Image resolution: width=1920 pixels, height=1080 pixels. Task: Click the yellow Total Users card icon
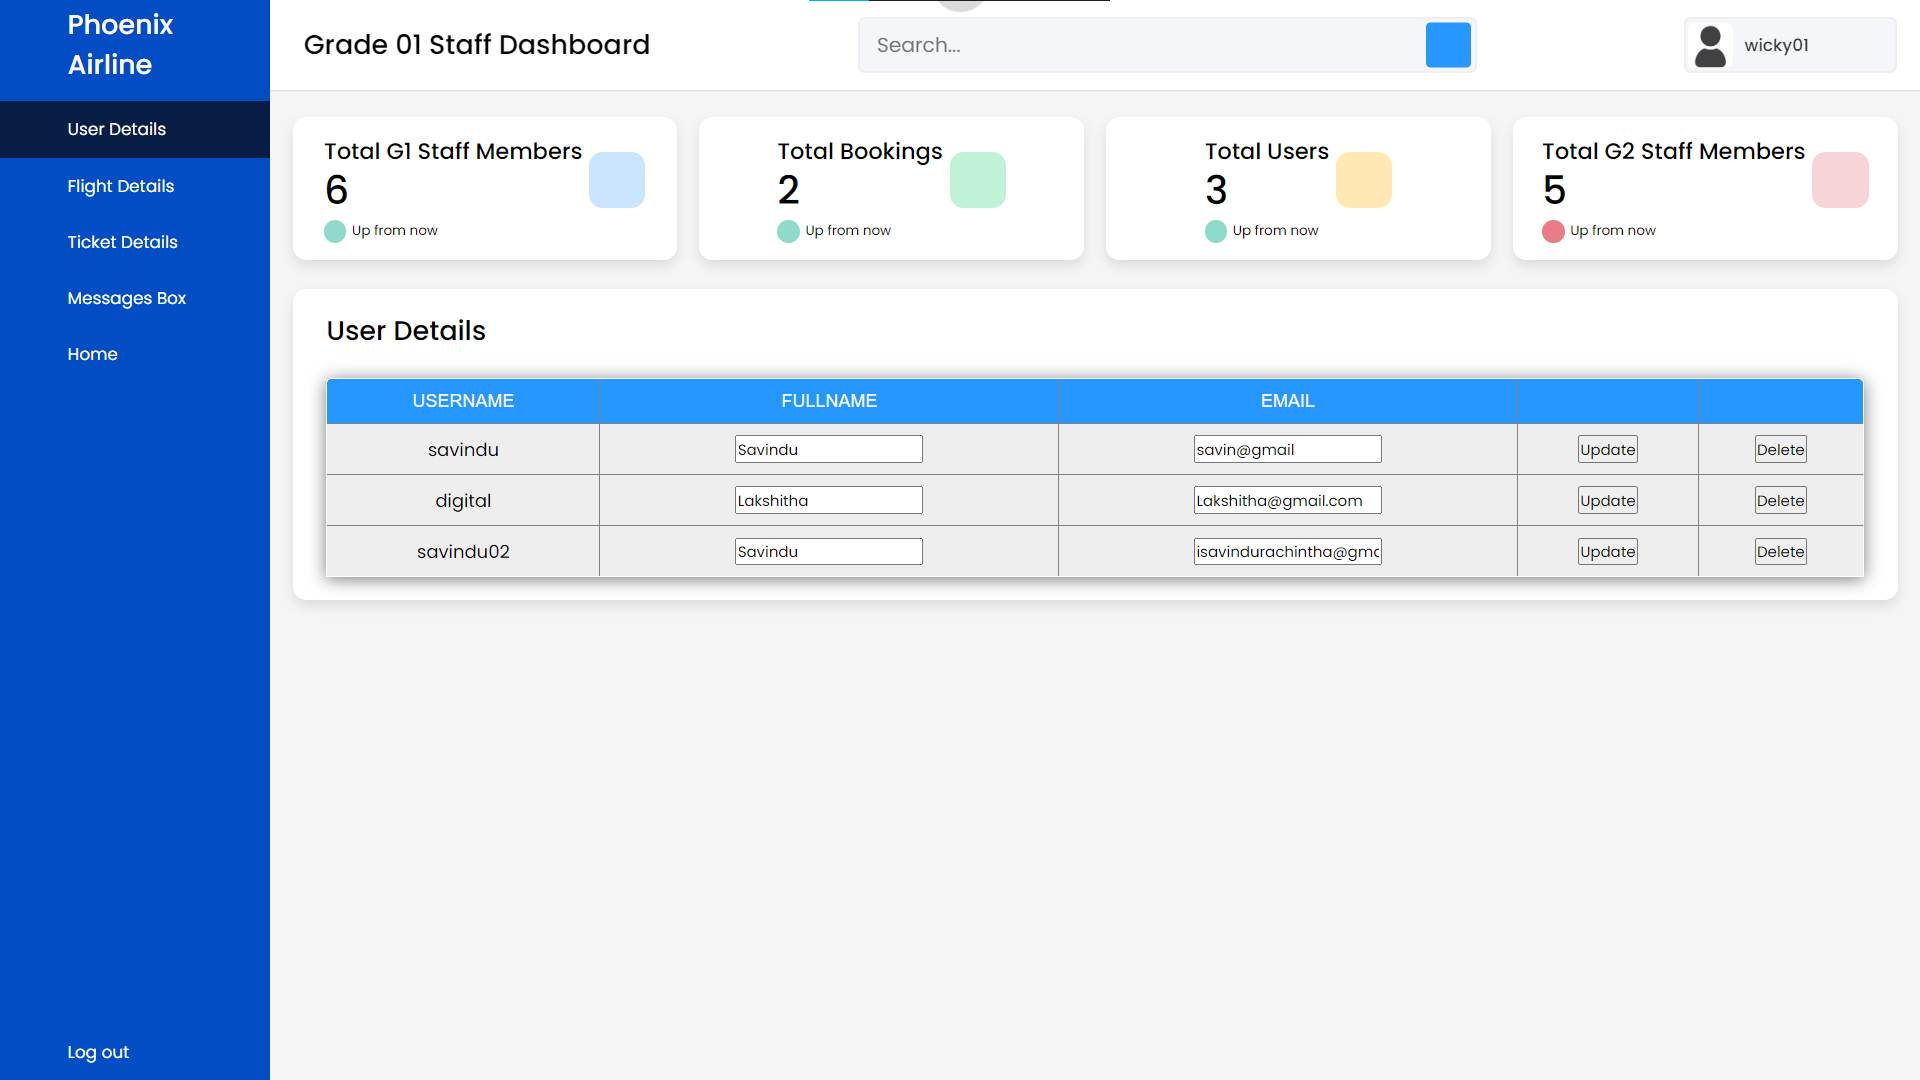point(1363,180)
